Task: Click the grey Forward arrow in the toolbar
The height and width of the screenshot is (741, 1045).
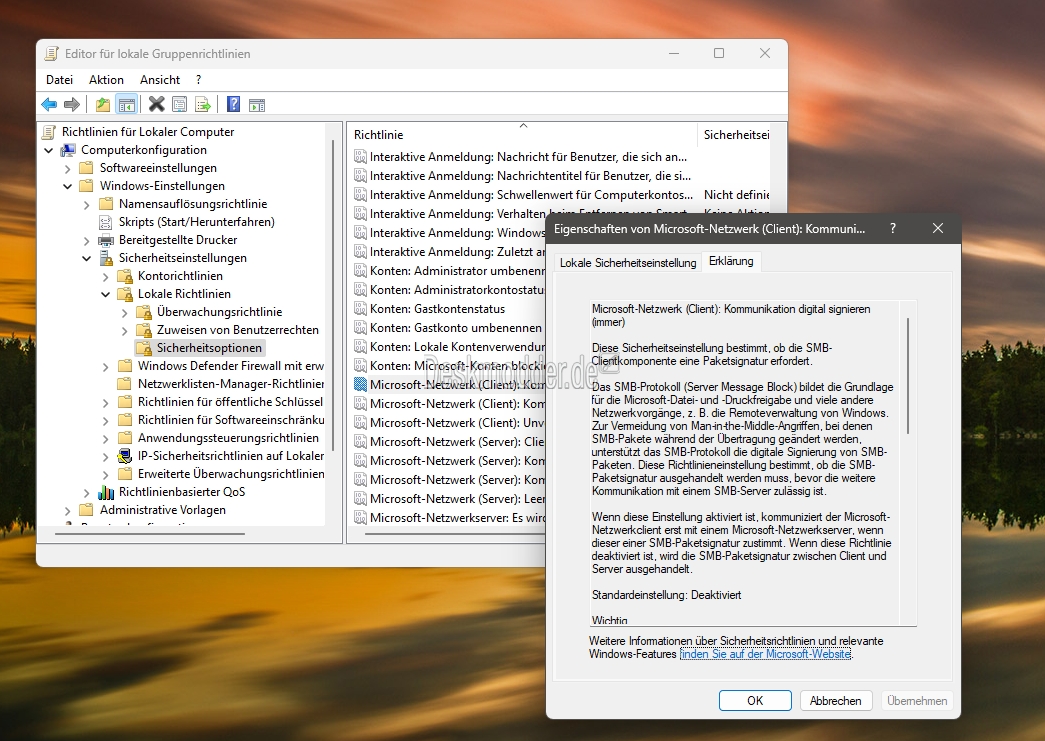Action: point(72,105)
